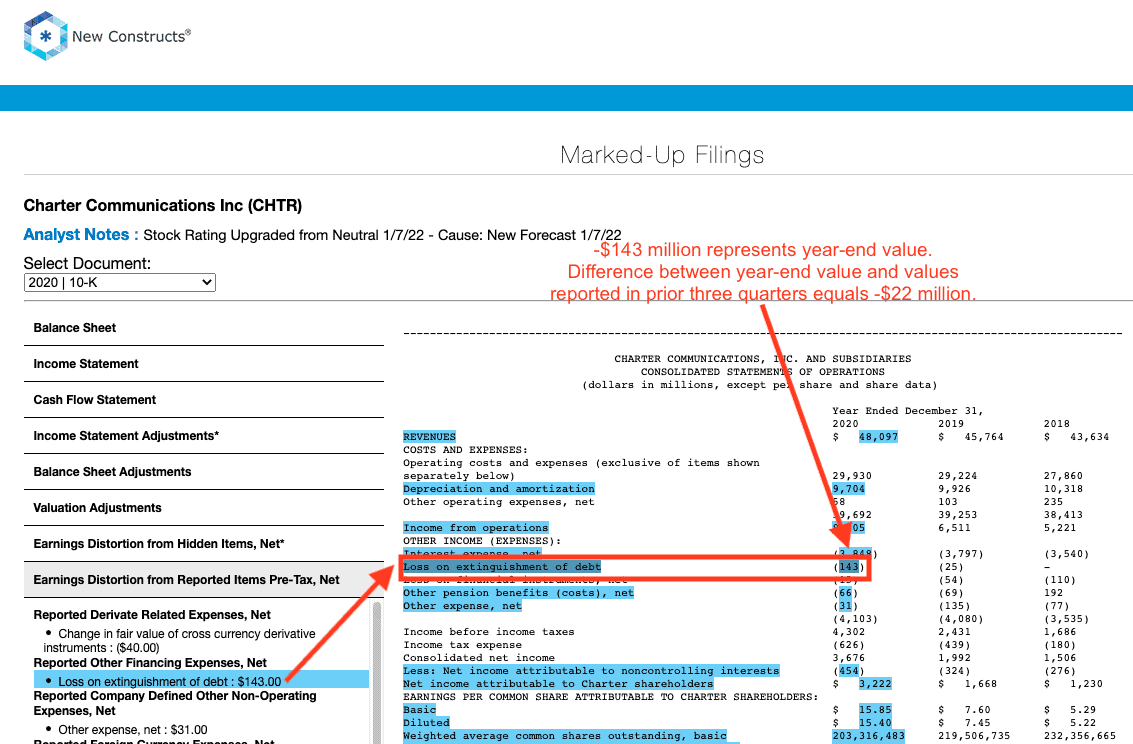
Task: Open the Balance Sheet section
Action: tap(204, 328)
